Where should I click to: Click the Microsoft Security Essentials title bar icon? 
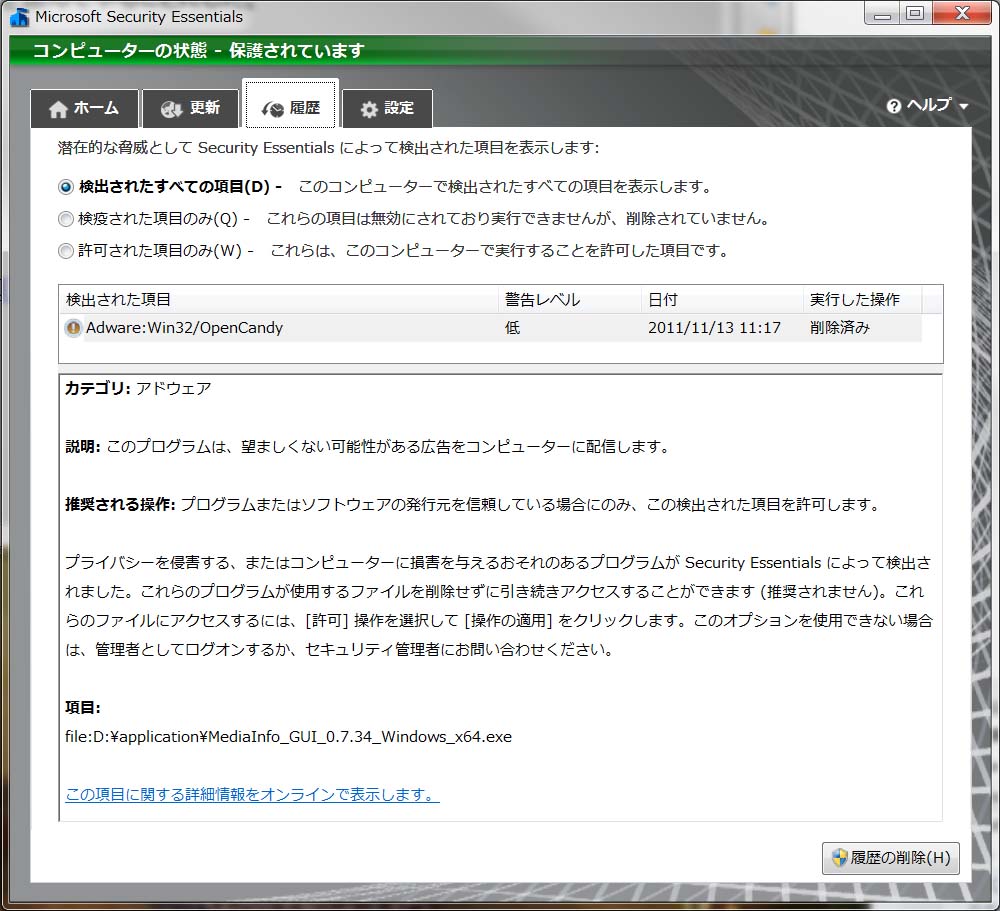pyautogui.click(x=19, y=17)
